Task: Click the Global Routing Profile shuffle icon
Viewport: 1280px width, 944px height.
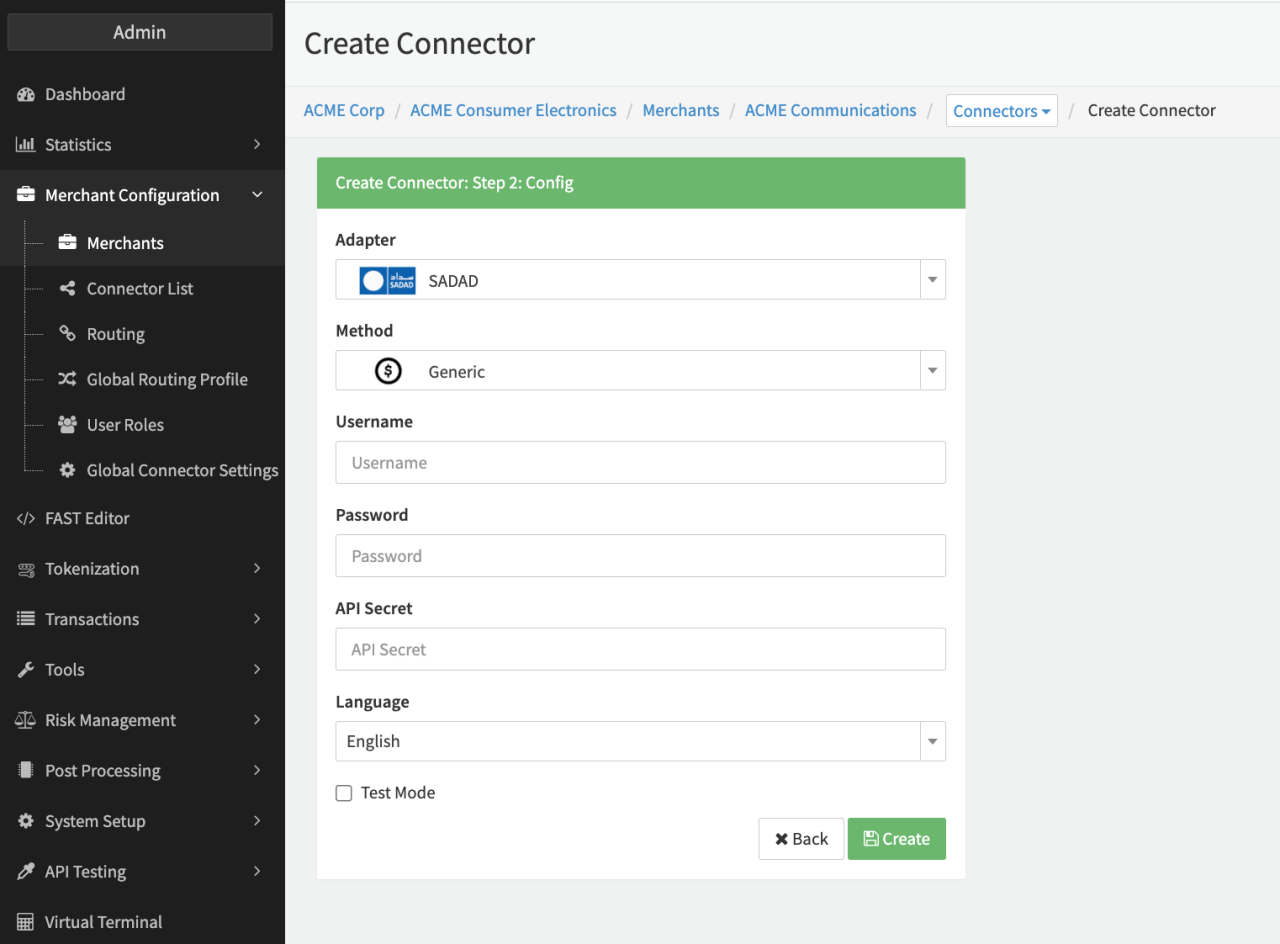Action: click(x=67, y=379)
